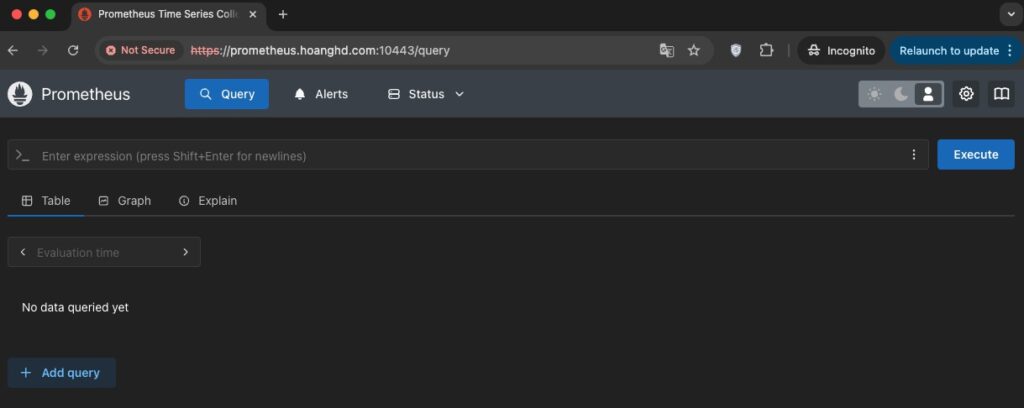Select browser-preferred theme person icon
1024x408 pixels.
point(928,95)
